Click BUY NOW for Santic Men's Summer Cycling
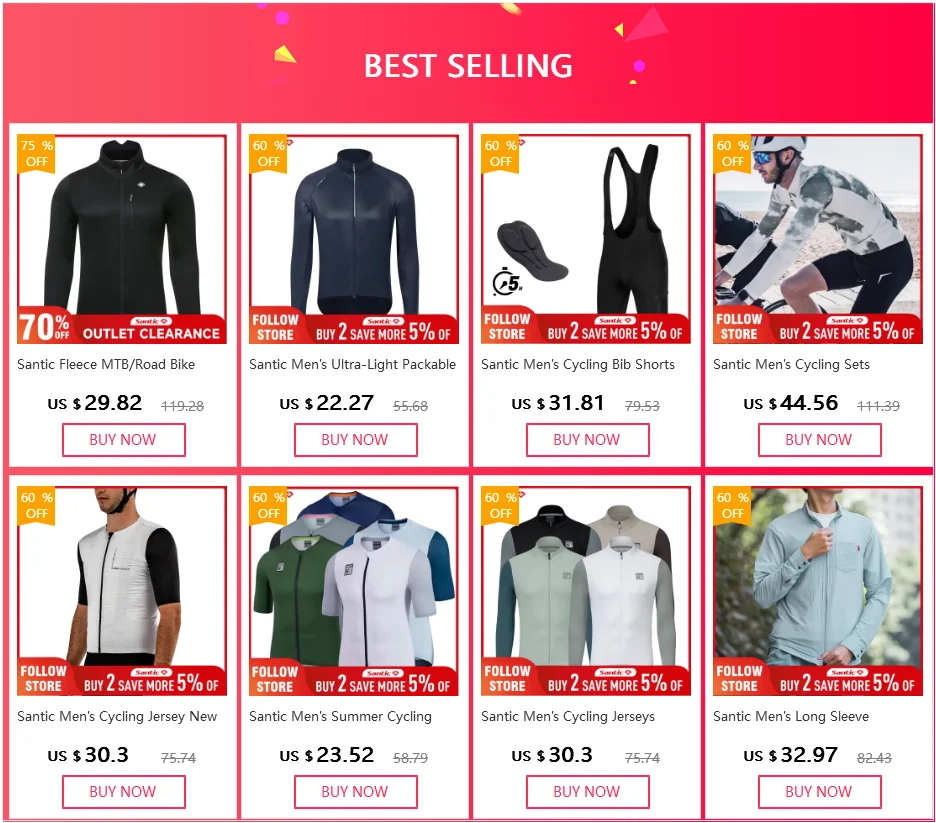Screen dimensions: 936x823 (355, 792)
